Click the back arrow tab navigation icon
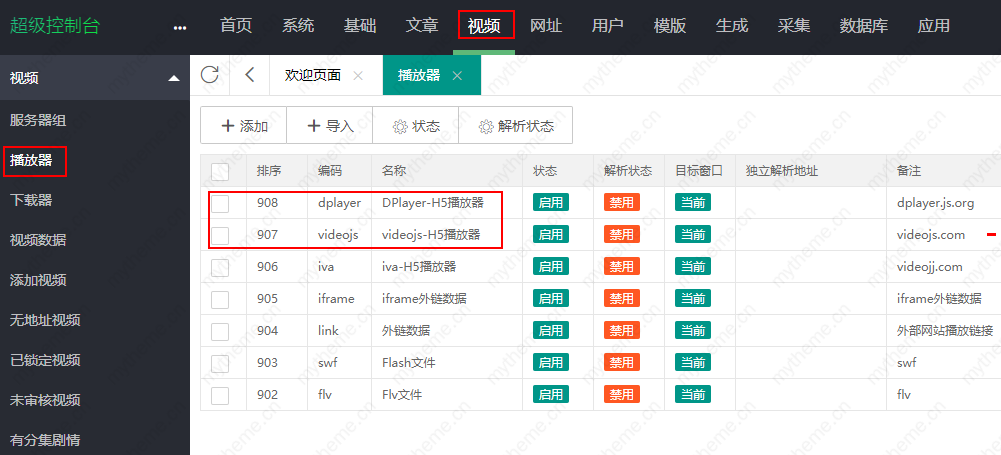This screenshot has height=455, width=1001. (250, 75)
